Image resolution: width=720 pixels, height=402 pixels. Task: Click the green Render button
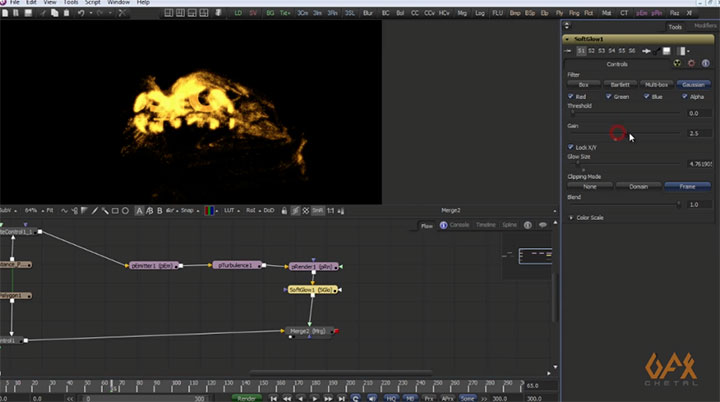coord(247,398)
